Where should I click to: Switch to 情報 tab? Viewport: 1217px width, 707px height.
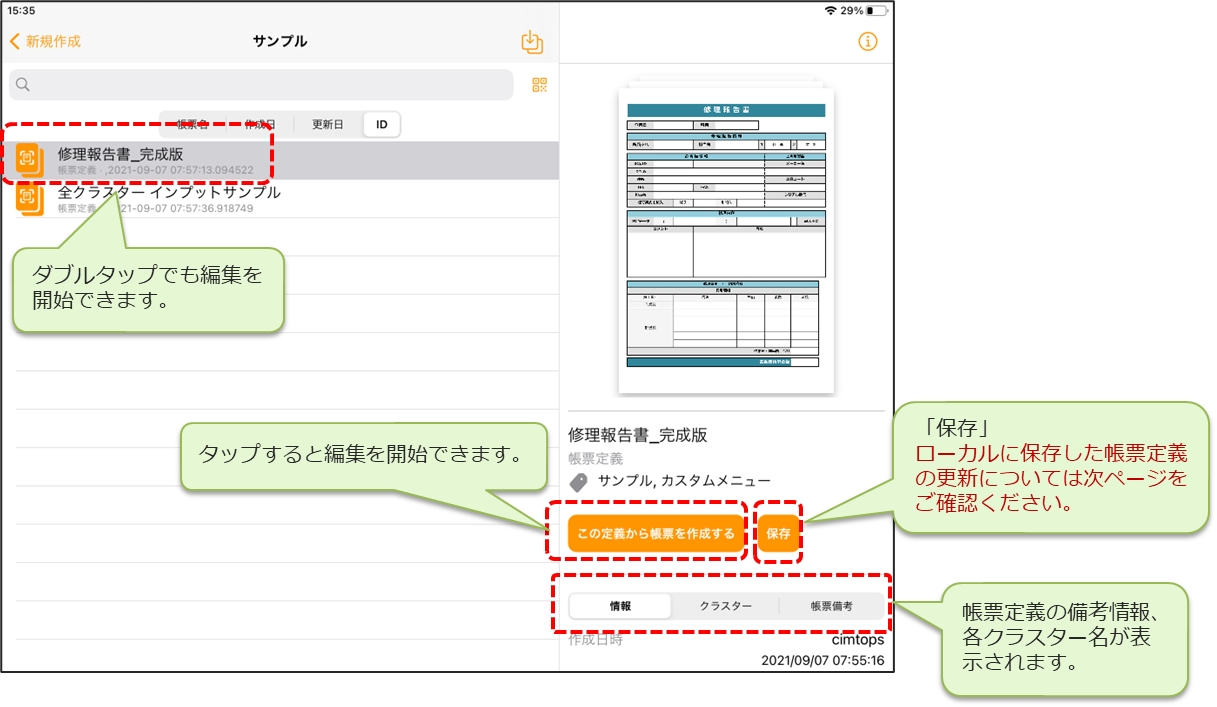click(x=620, y=606)
